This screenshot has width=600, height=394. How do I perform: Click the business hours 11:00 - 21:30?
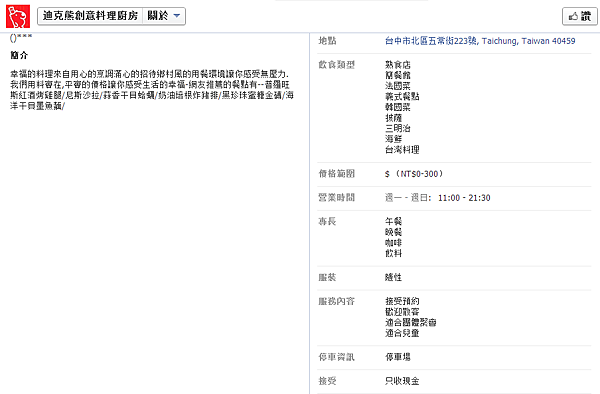464,198
